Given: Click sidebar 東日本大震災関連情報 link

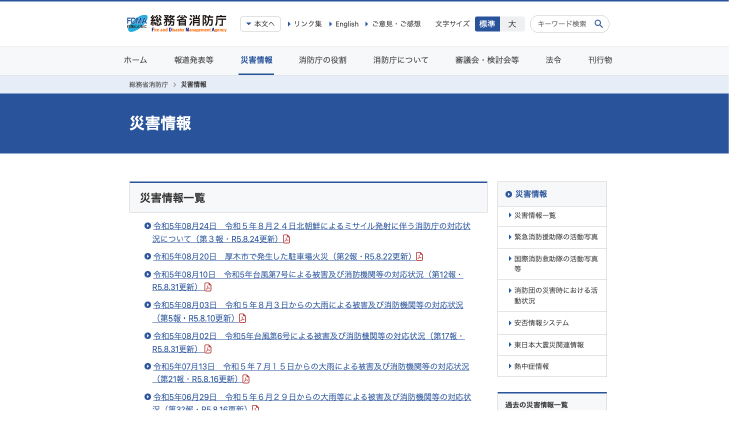Looking at the screenshot, I should [x=549, y=345].
